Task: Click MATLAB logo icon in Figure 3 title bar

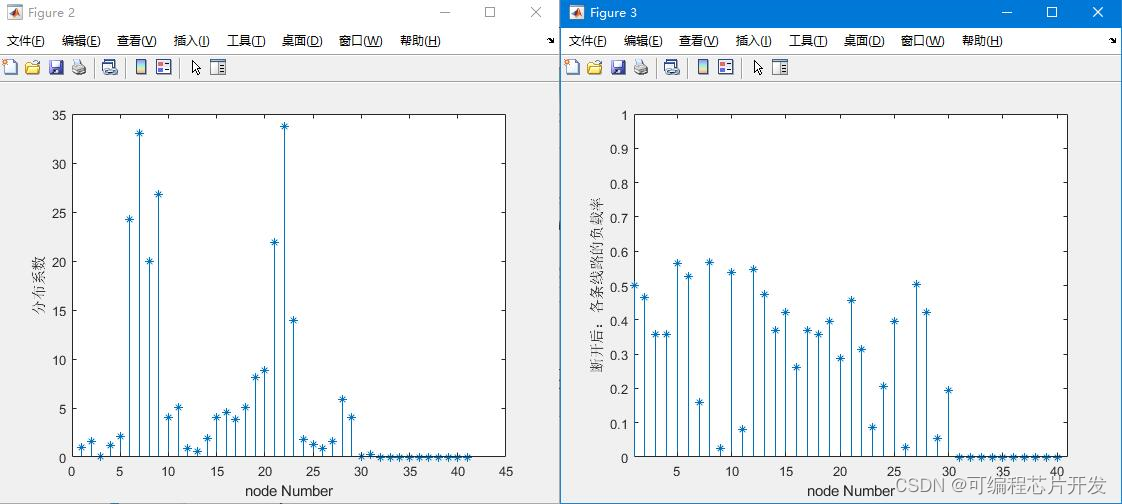Action: tap(577, 12)
